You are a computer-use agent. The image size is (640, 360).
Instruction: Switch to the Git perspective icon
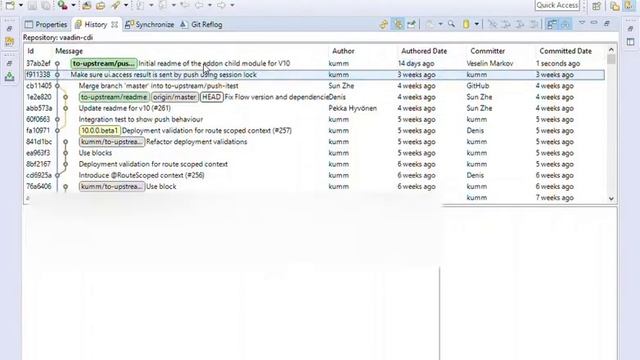point(629,6)
